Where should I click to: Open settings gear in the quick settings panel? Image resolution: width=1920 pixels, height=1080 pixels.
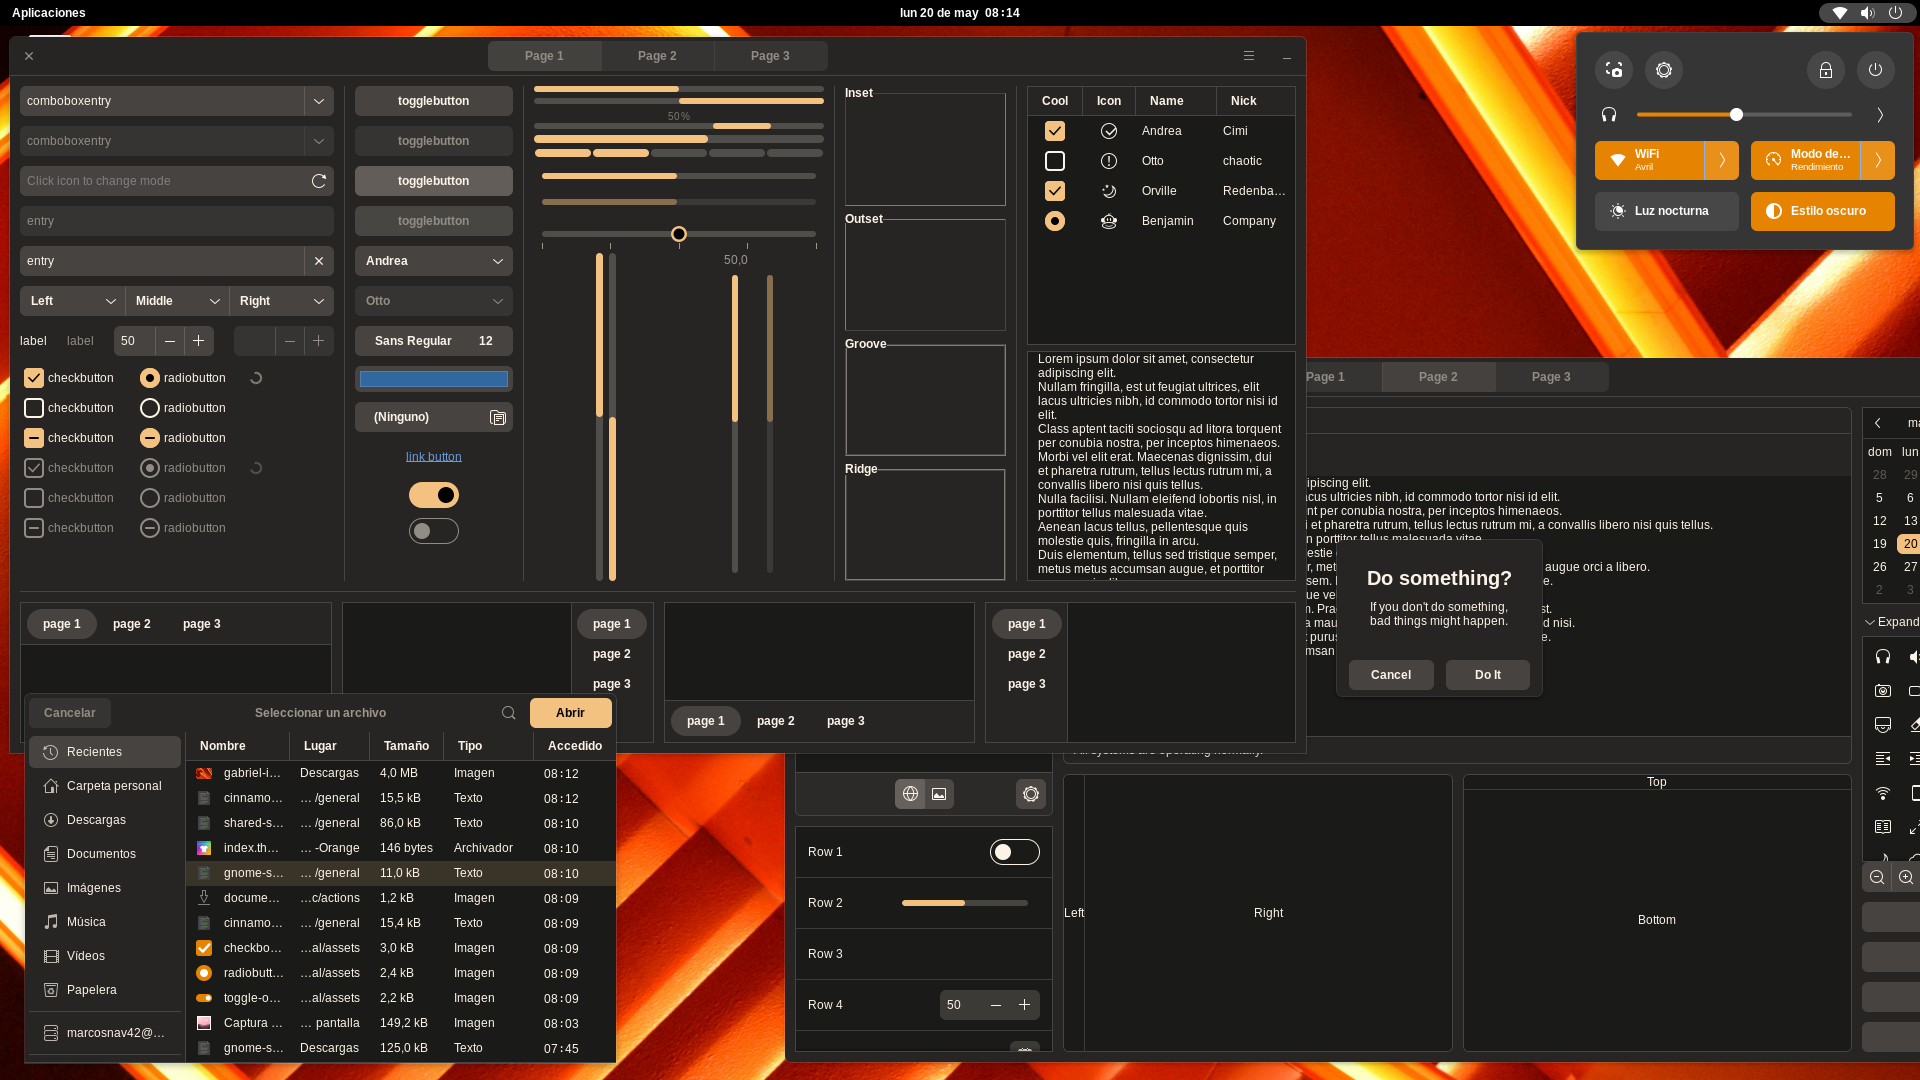click(x=1664, y=70)
